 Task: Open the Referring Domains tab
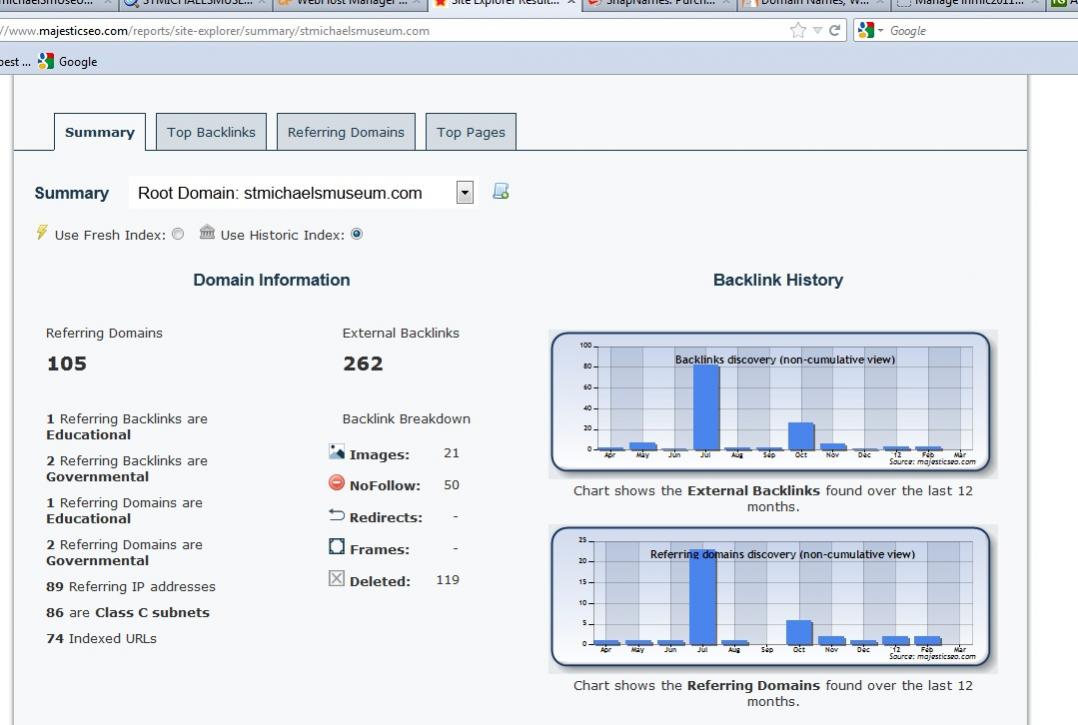346,132
